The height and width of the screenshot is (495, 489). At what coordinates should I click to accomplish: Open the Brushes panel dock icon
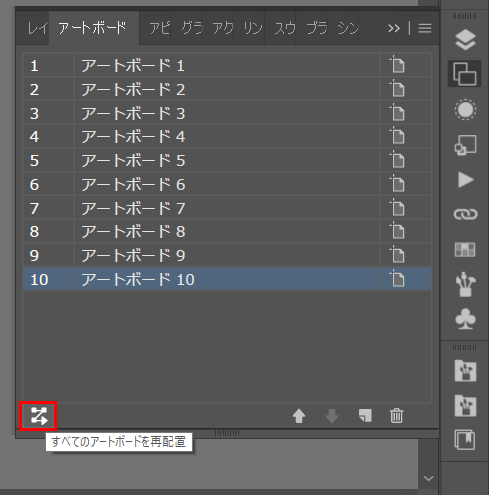pyautogui.click(x=465, y=284)
